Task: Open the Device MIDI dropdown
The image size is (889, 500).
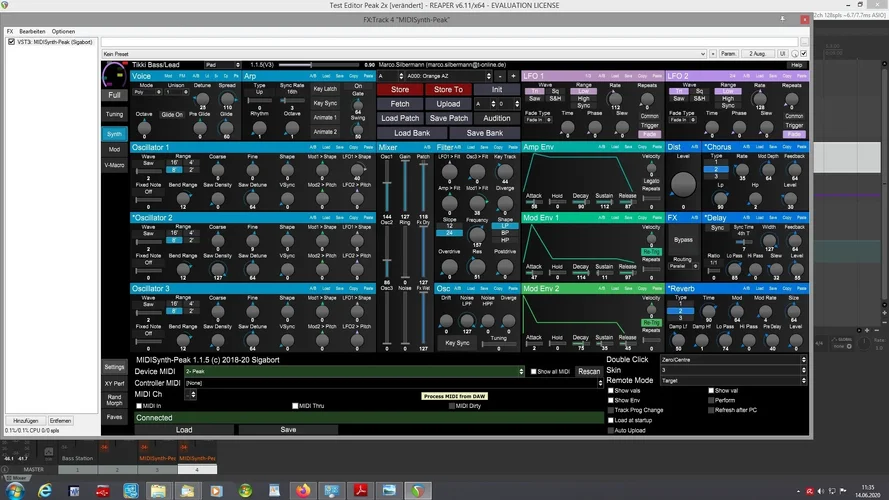Action: (352, 371)
